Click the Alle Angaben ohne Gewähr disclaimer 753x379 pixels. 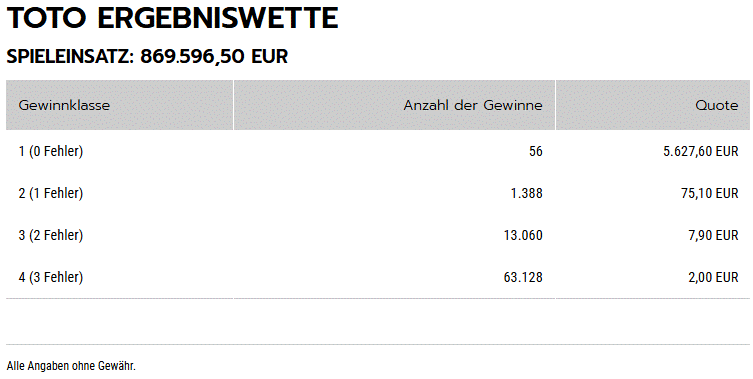(71, 366)
